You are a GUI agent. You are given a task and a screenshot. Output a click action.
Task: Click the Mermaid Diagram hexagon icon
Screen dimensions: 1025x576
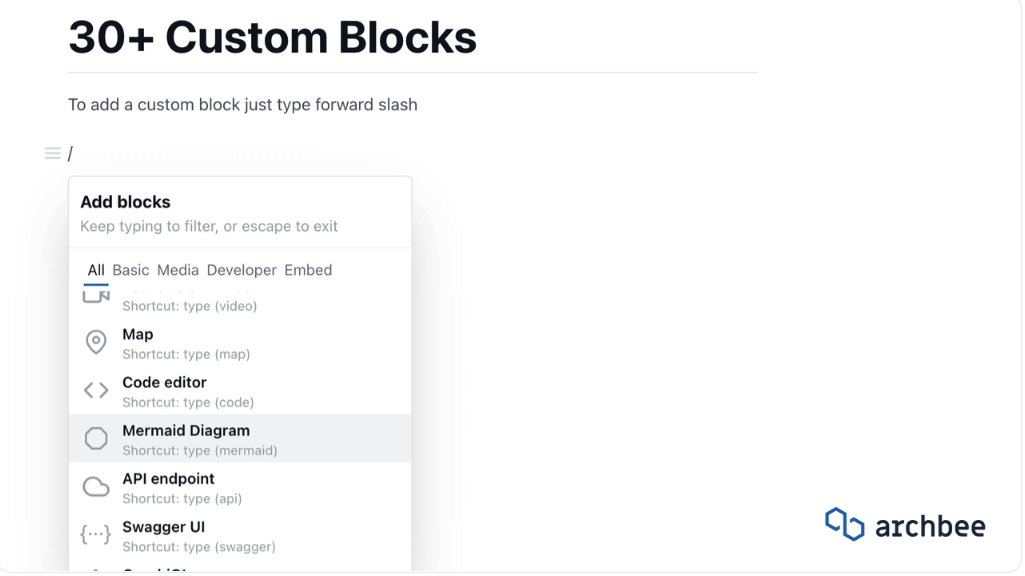95,438
